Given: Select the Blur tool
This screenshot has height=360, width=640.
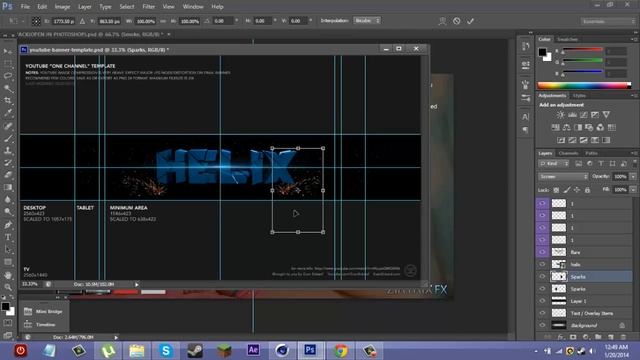Looking at the screenshot, I should (x=7, y=200).
